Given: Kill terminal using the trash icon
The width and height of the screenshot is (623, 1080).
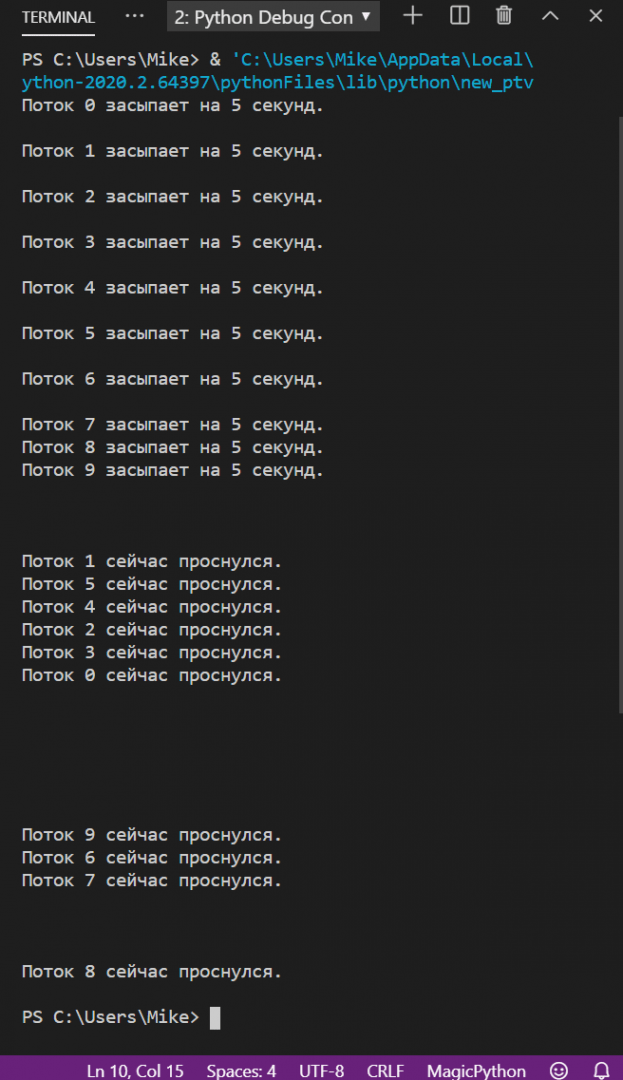Looking at the screenshot, I should (505, 16).
